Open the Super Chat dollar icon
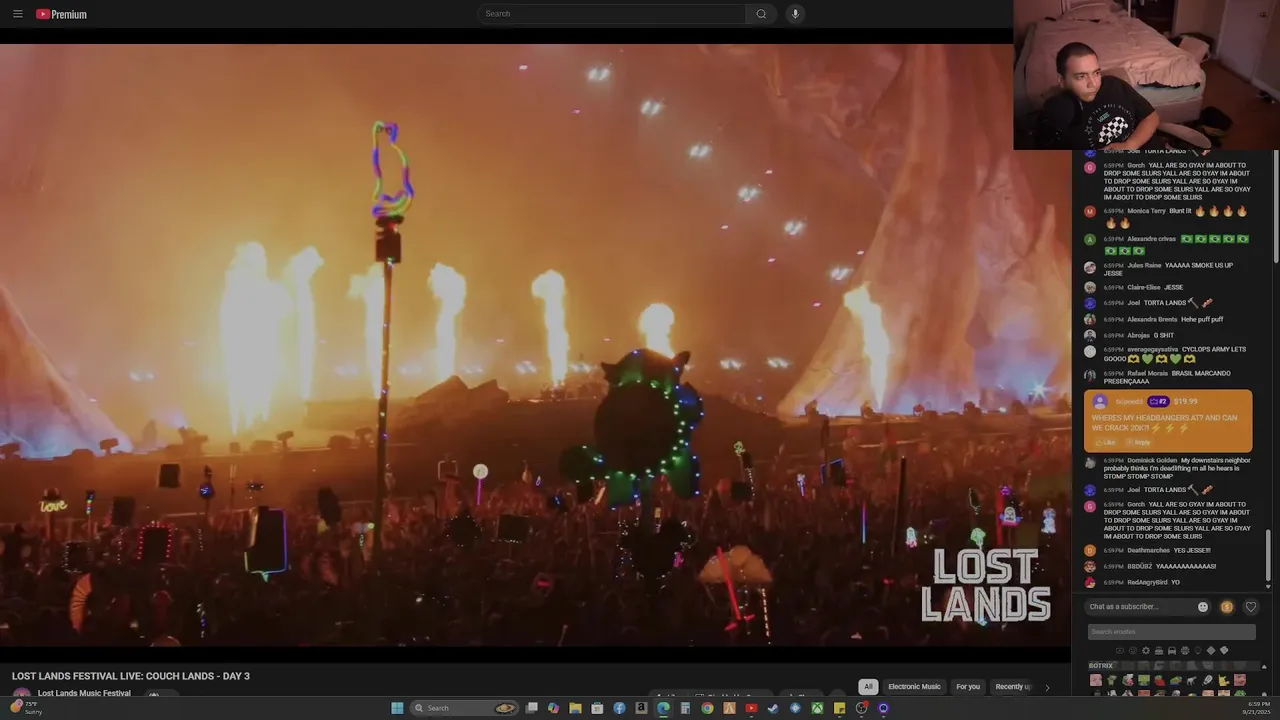 coord(1227,607)
